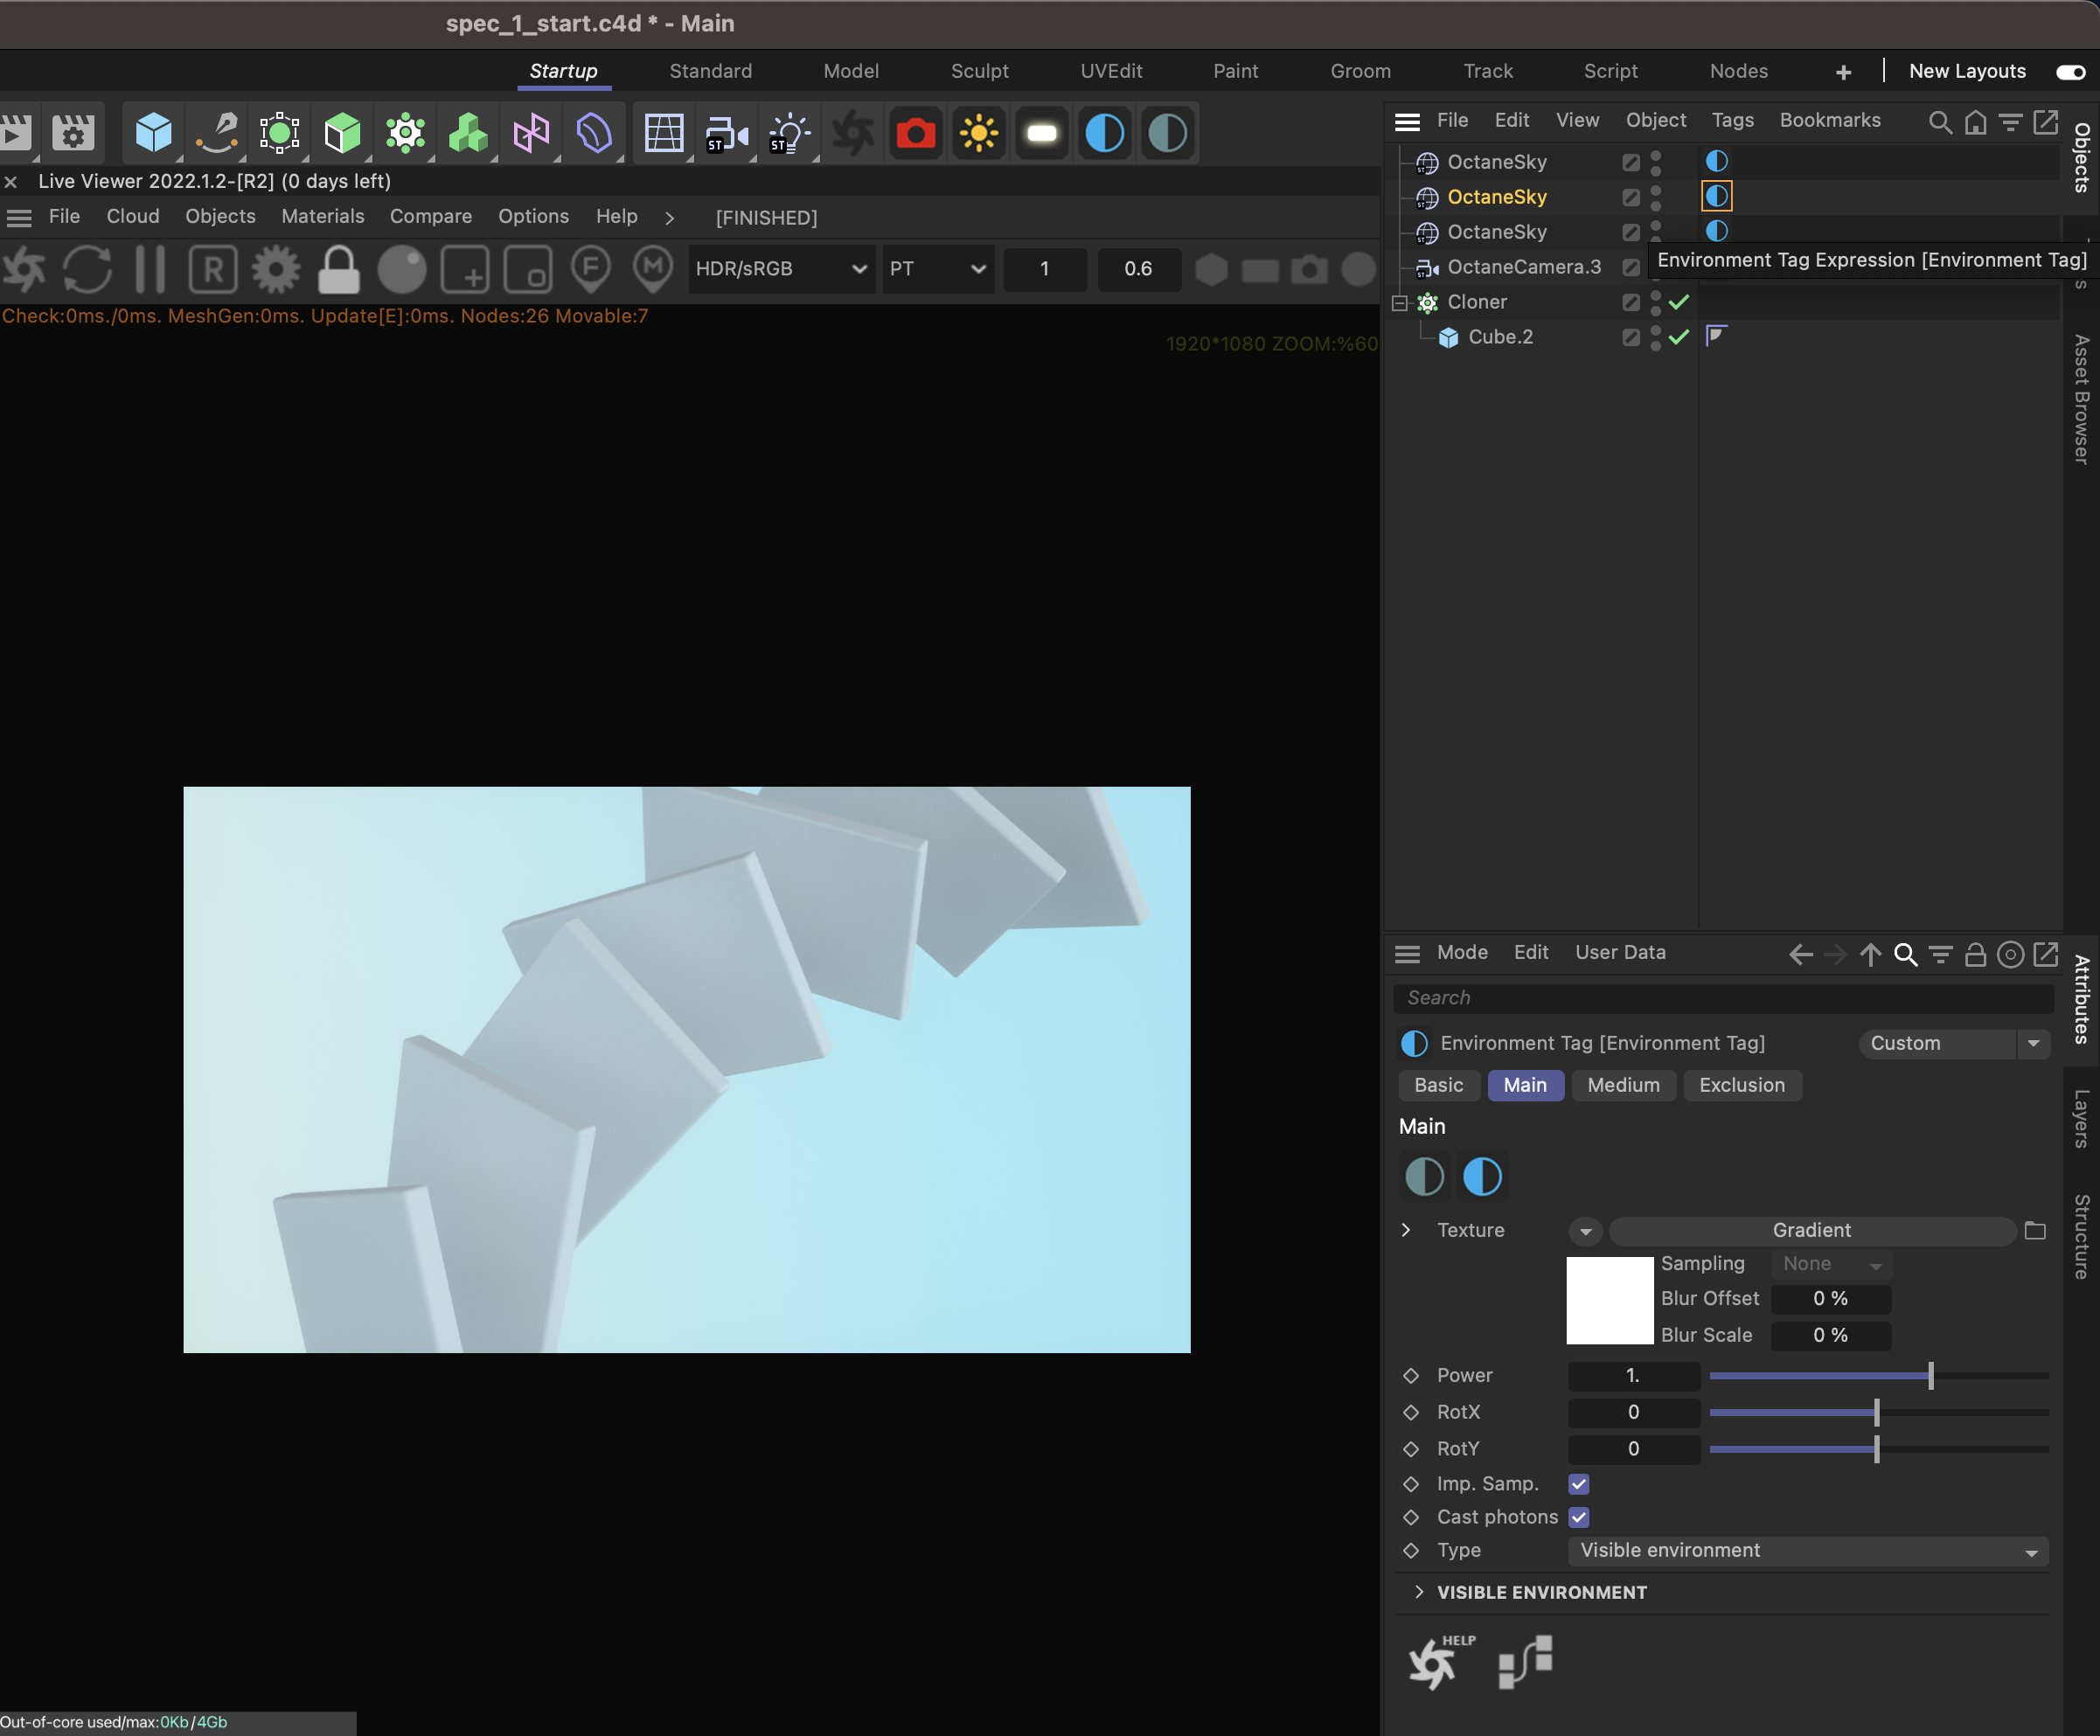
Task: Open the Texture shader arrow menu button
Action: tap(1586, 1231)
